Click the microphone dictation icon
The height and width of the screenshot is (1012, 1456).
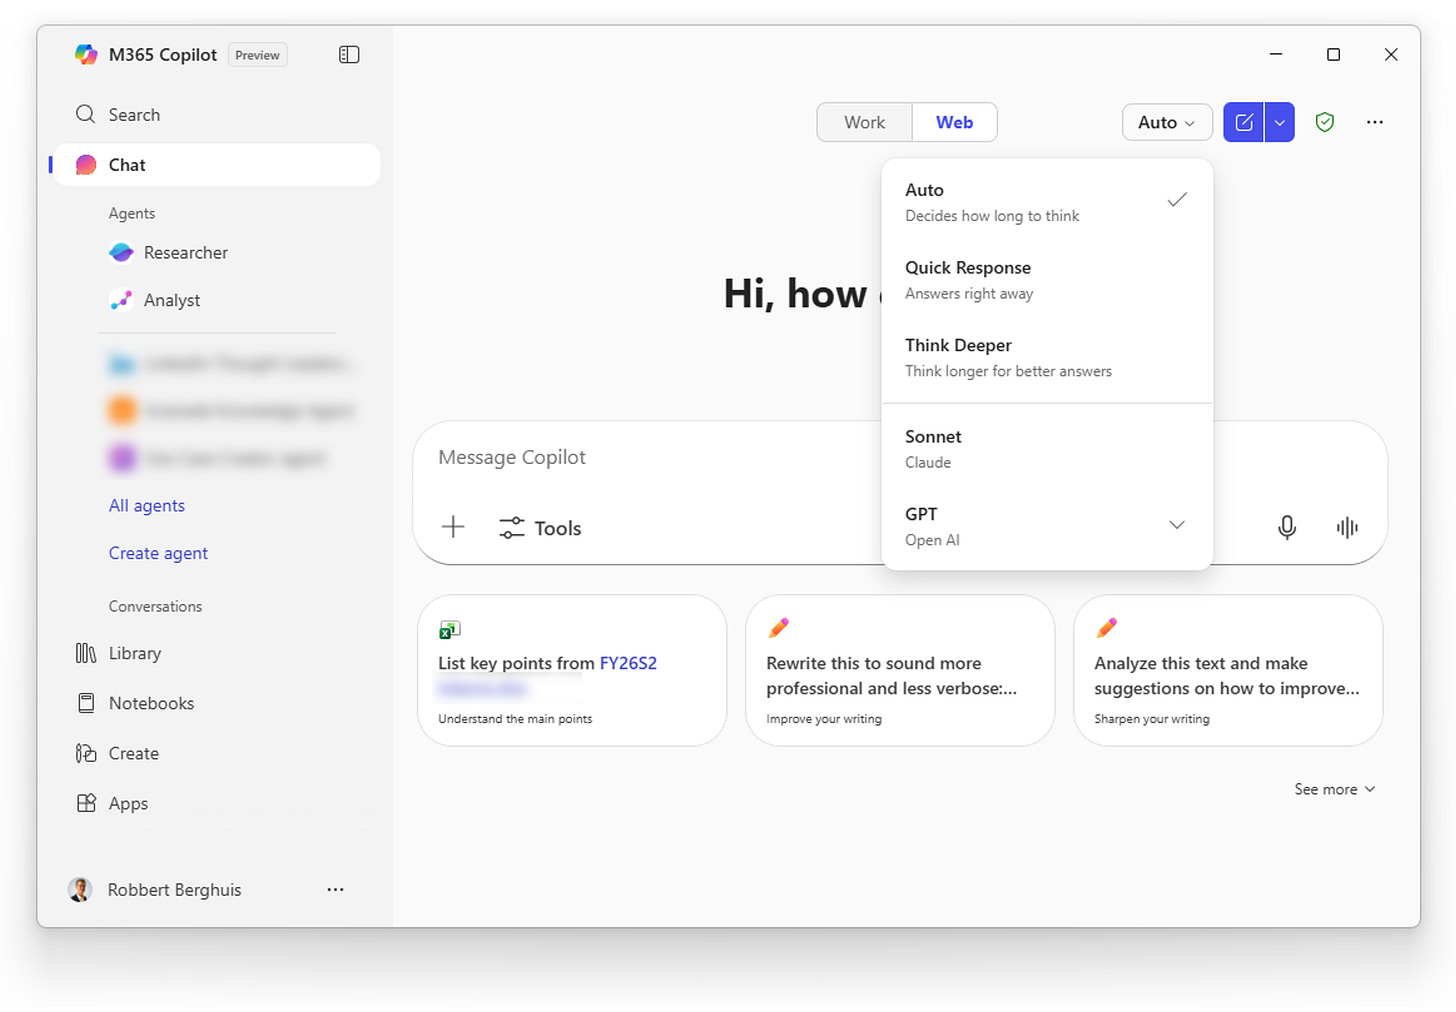click(x=1287, y=527)
